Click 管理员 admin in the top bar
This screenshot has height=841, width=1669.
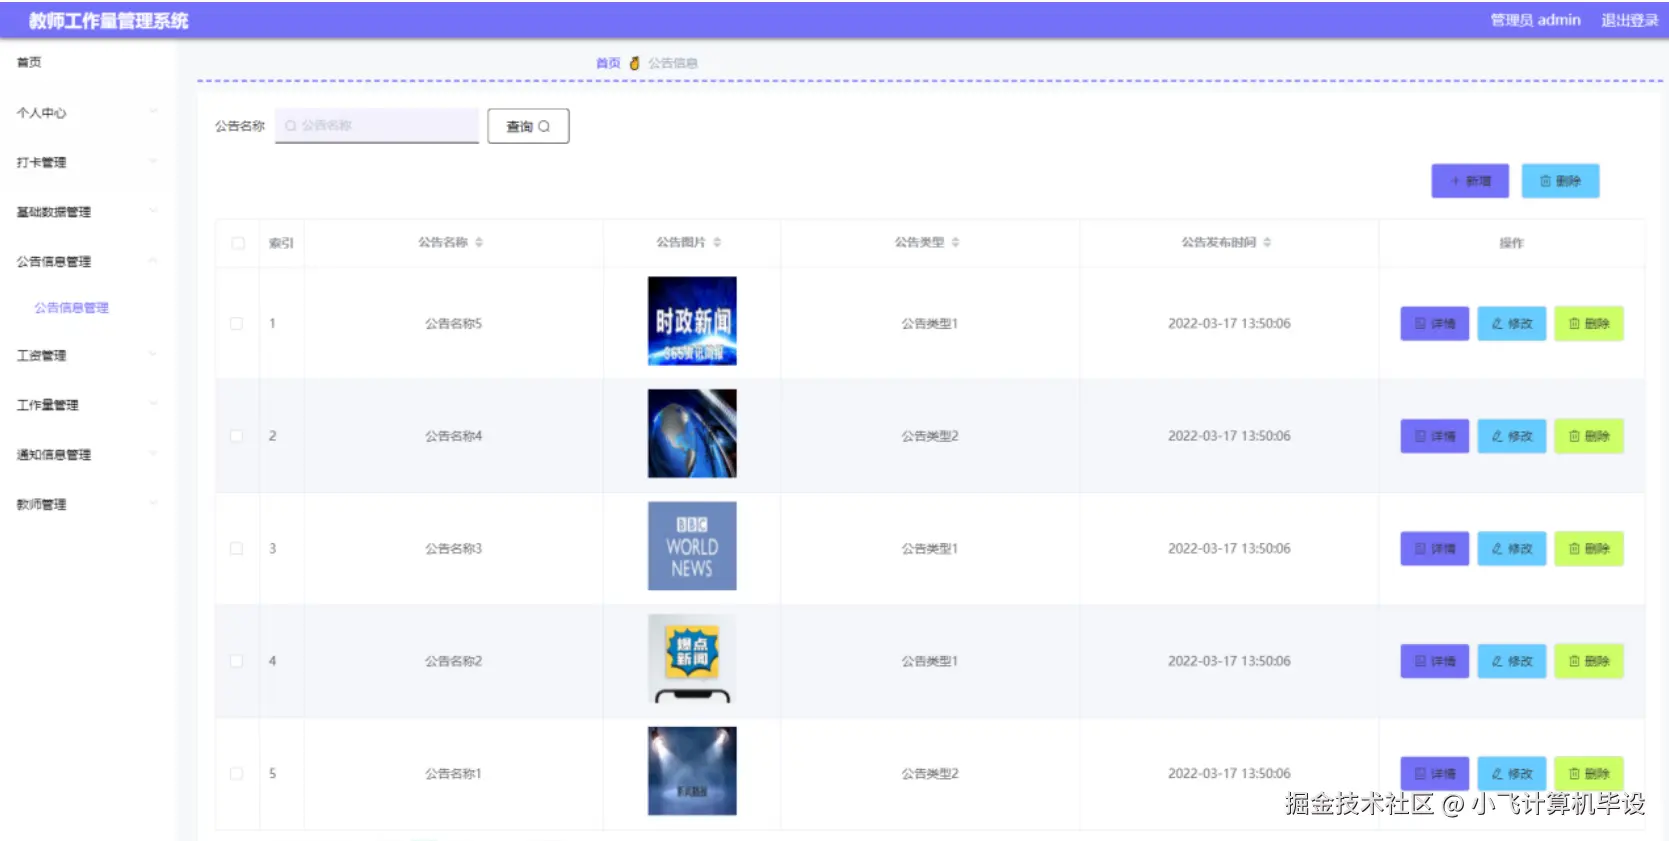[x=1535, y=20]
